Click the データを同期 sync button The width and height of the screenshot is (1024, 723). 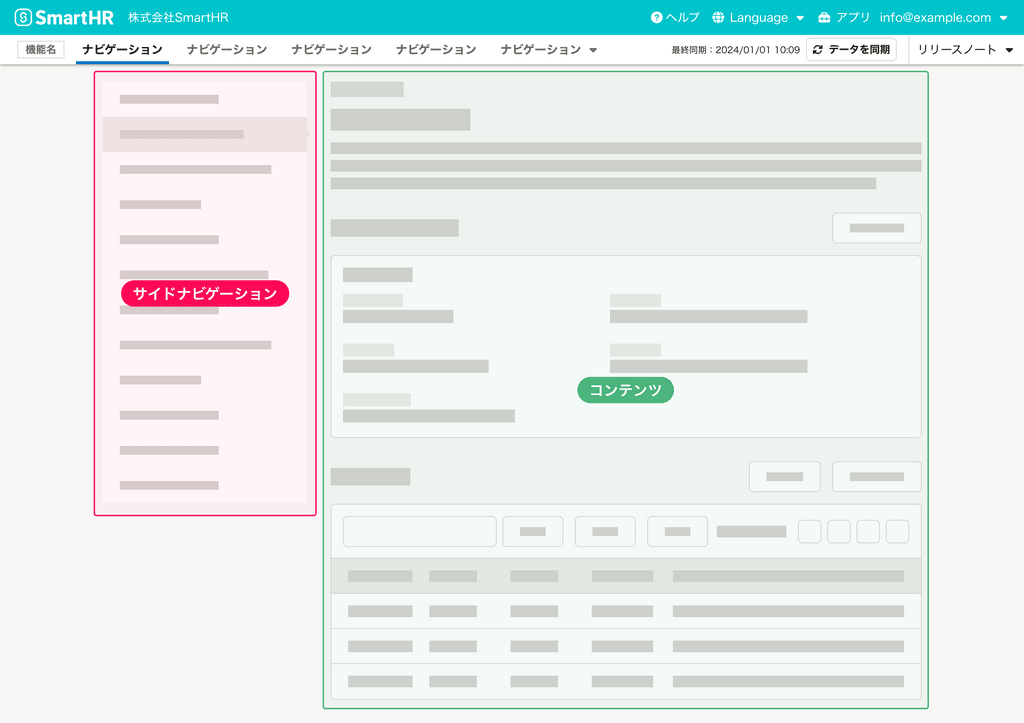click(851, 48)
